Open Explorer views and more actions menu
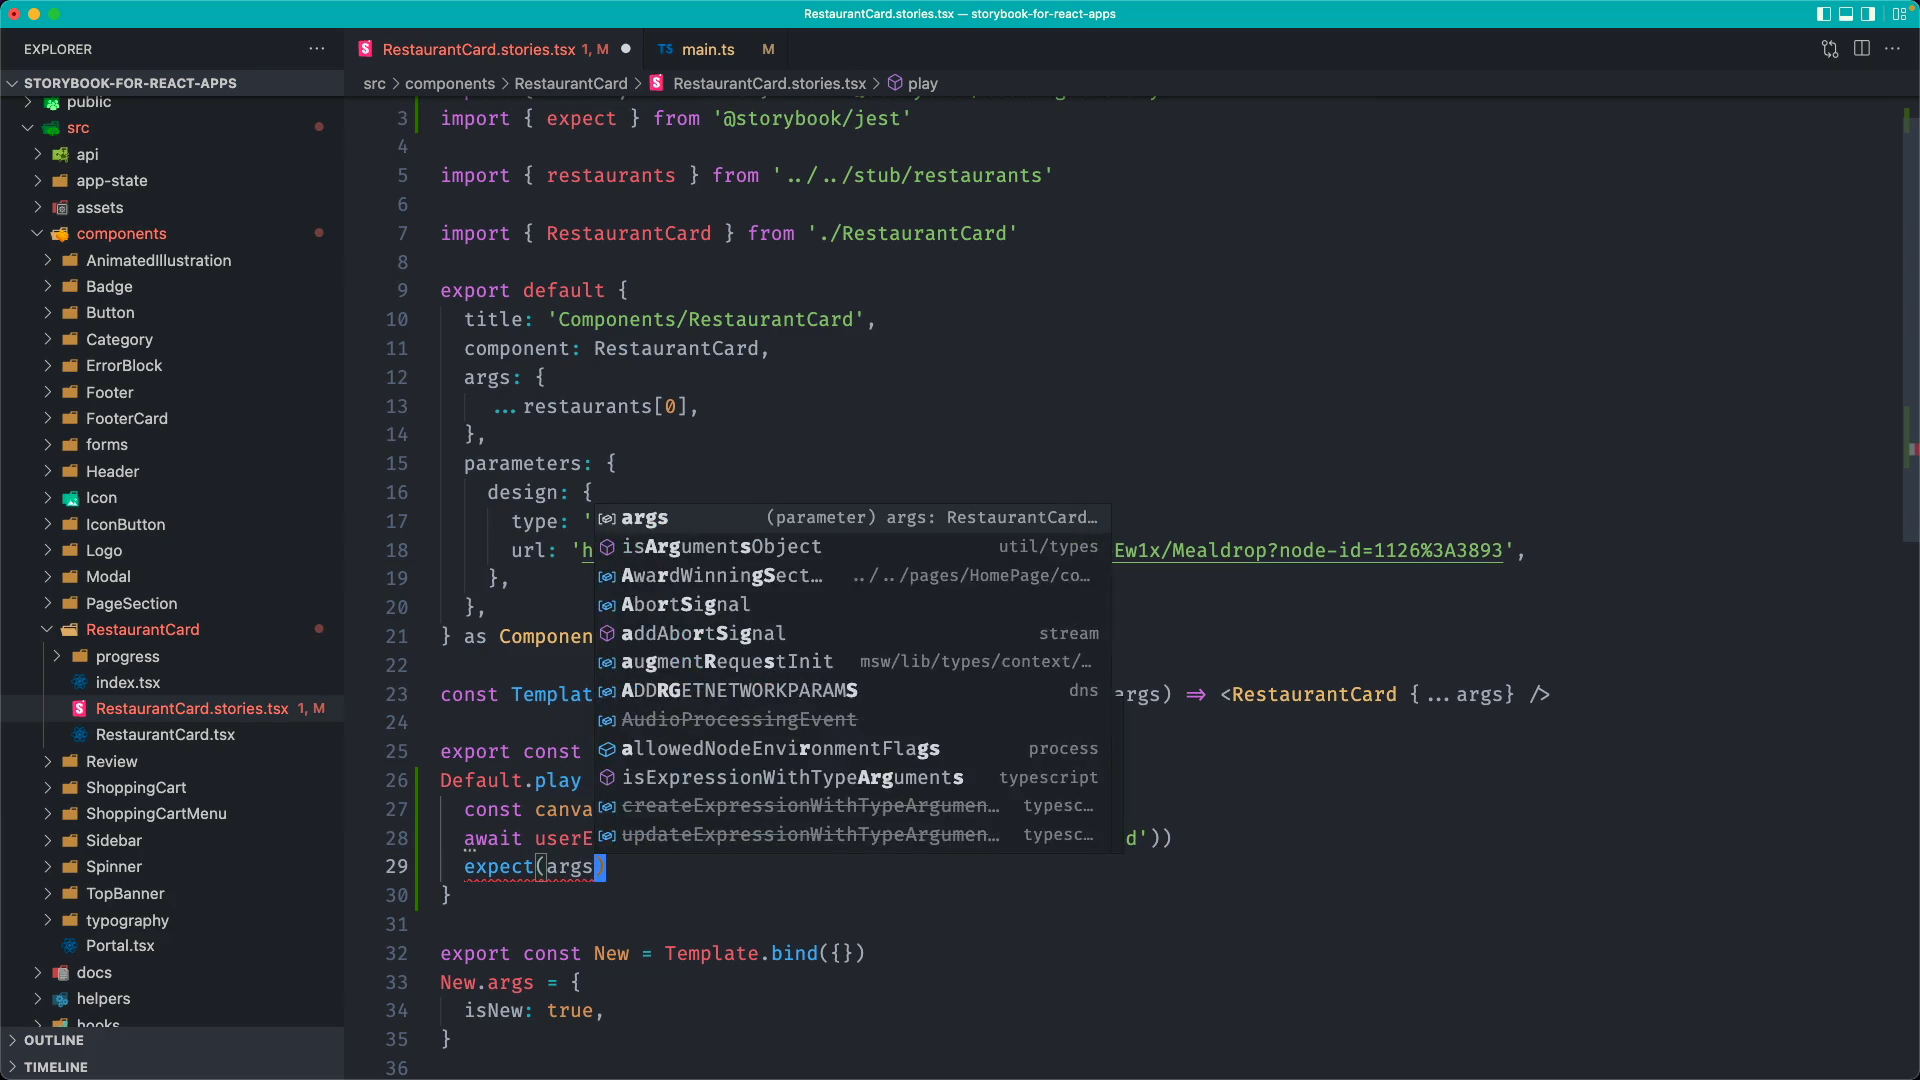This screenshot has height=1080, width=1920. pyautogui.click(x=316, y=49)
